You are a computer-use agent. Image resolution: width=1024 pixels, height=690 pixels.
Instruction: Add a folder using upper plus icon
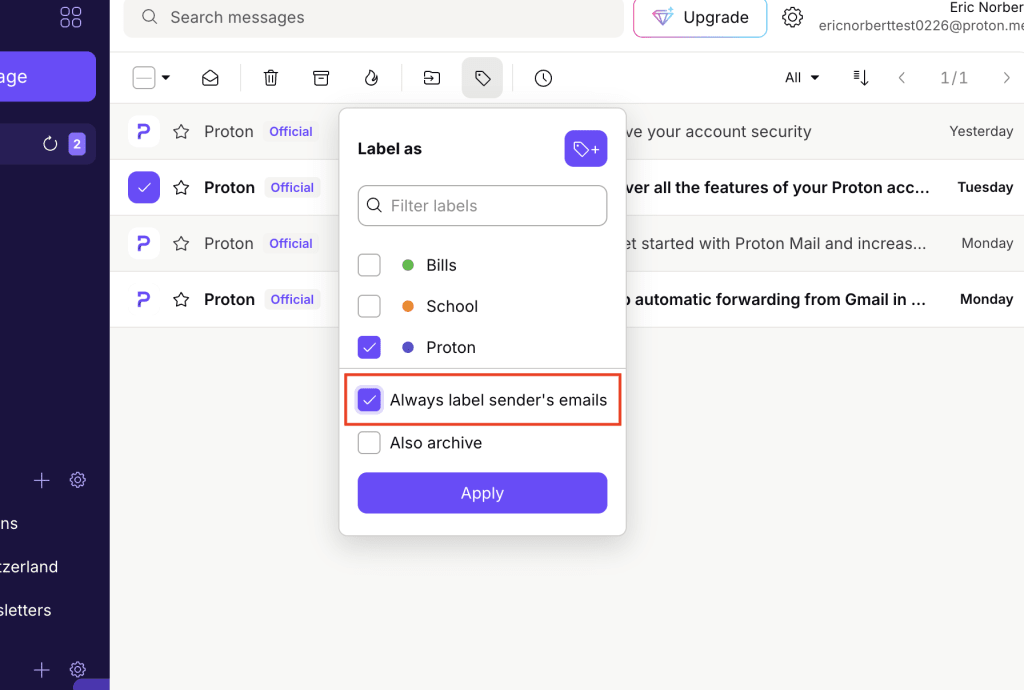(x=41, y=480)
